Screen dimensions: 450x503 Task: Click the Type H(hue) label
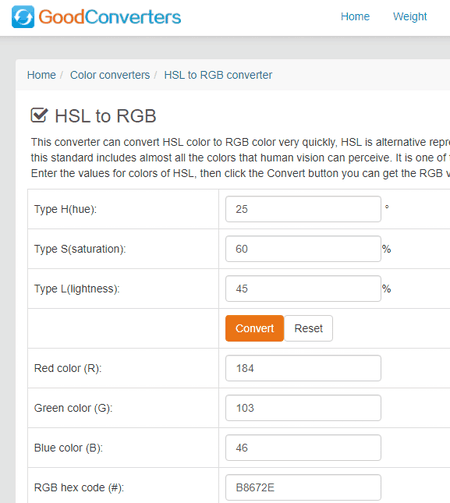pyautogui.click(x=65, y=209)
